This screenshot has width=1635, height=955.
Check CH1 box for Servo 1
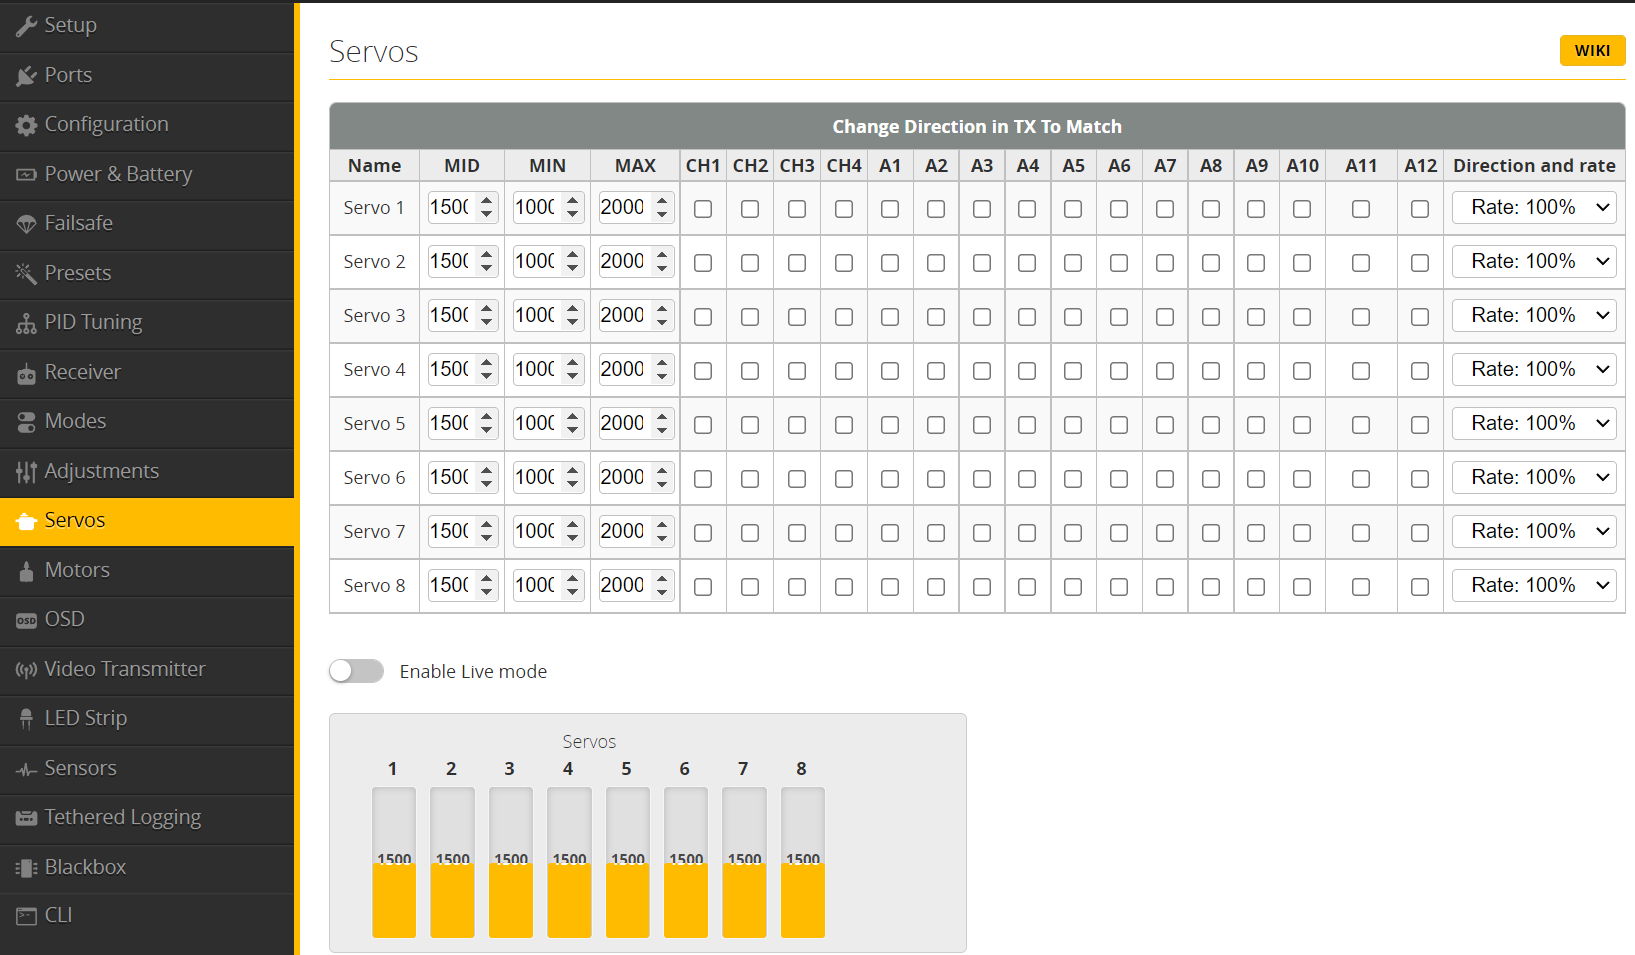[703, 209]
